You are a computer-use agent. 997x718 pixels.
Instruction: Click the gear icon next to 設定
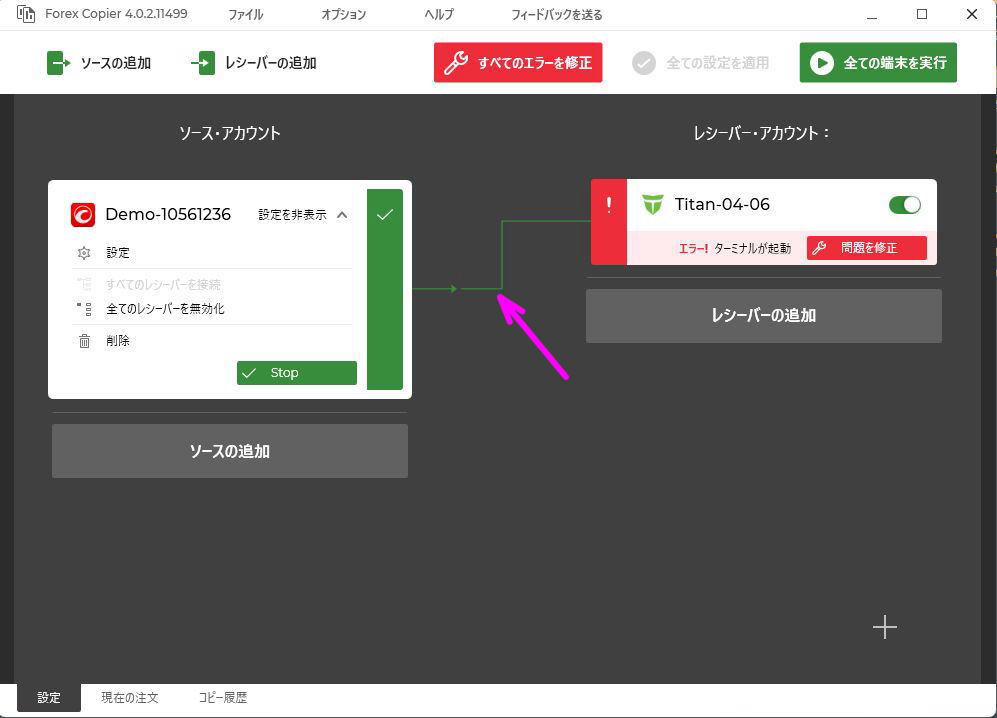(84, 253)
